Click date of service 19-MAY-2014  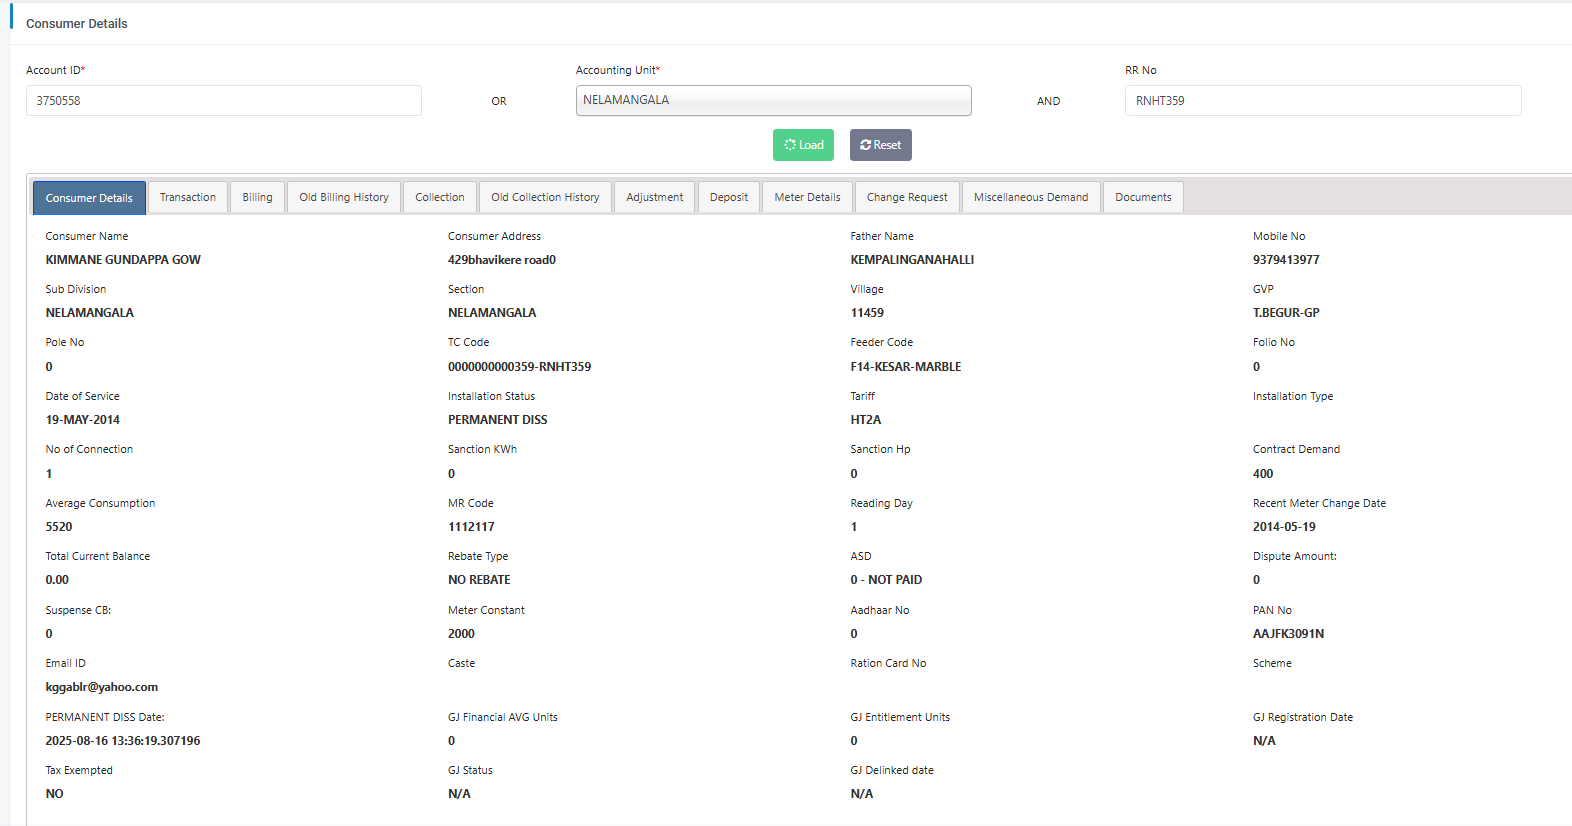click(x=83, y=420)
